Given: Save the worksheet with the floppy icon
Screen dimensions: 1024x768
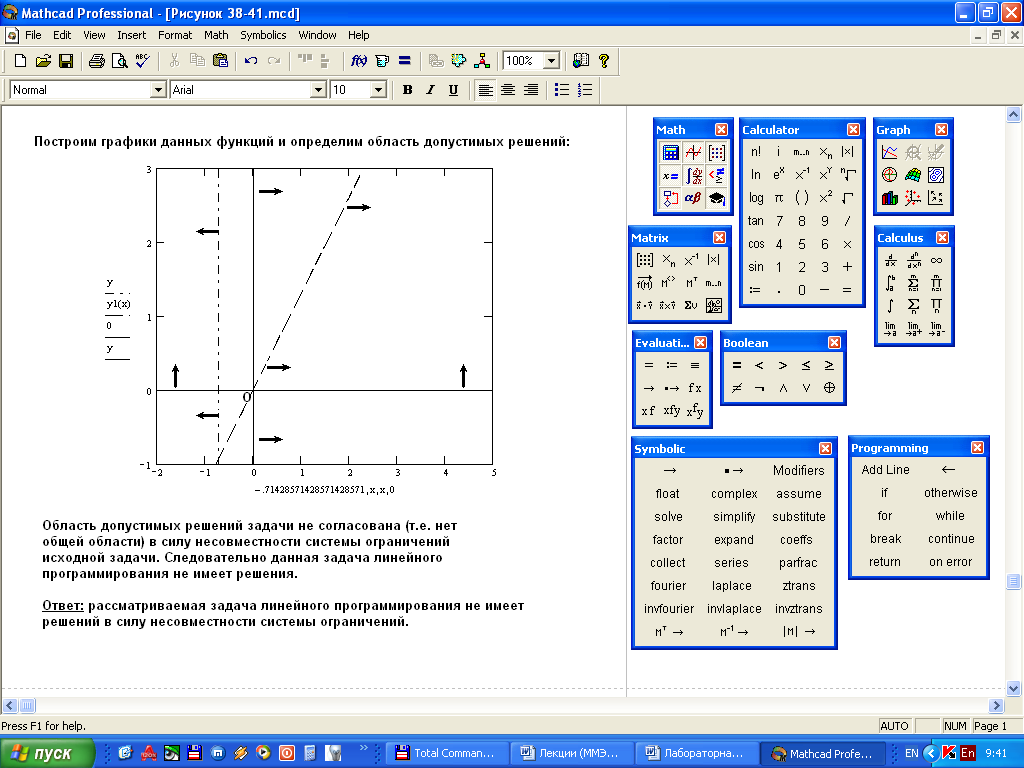Looking at the screenshot, I should point(65,61).
